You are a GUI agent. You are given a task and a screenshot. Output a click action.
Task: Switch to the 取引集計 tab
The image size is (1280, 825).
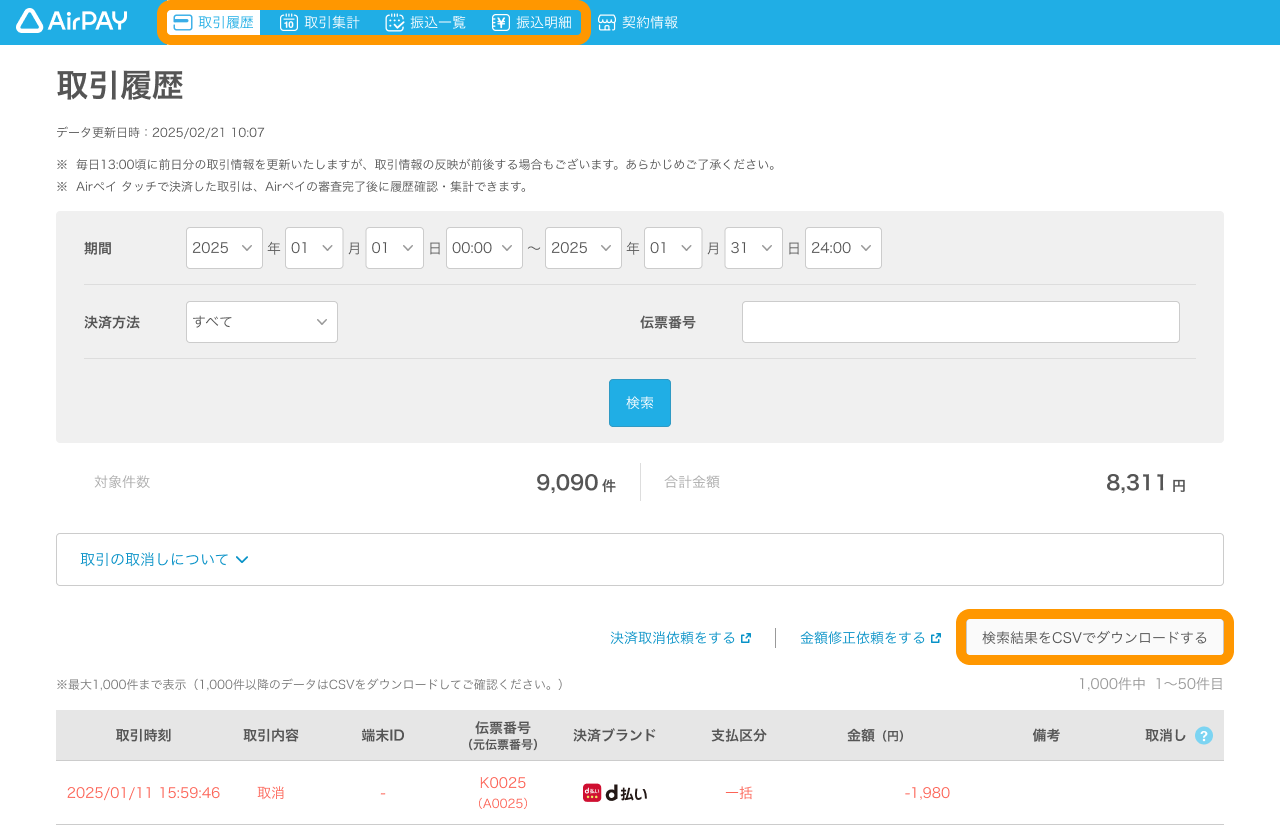319,22
